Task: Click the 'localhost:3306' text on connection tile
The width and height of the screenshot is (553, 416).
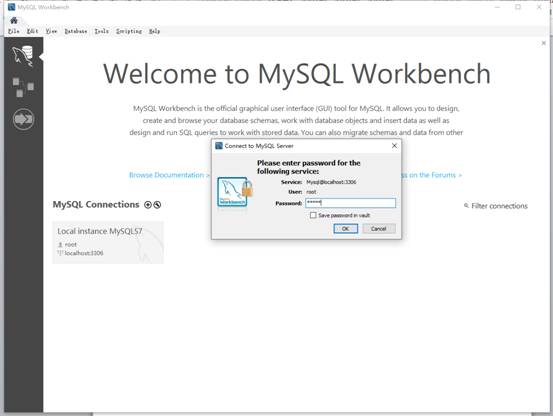Action: click(x=84, y=253)
